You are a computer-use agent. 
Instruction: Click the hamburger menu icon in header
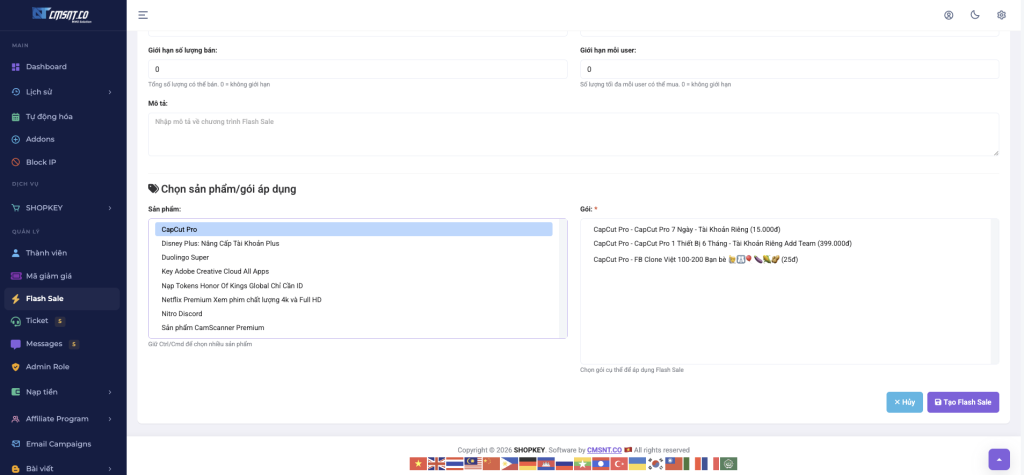click(x=143, y=15)
